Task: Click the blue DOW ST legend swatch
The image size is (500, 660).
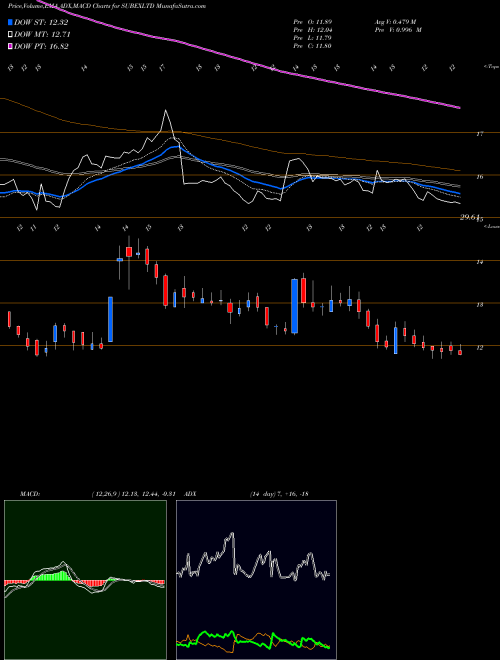Action: point(10,23)
